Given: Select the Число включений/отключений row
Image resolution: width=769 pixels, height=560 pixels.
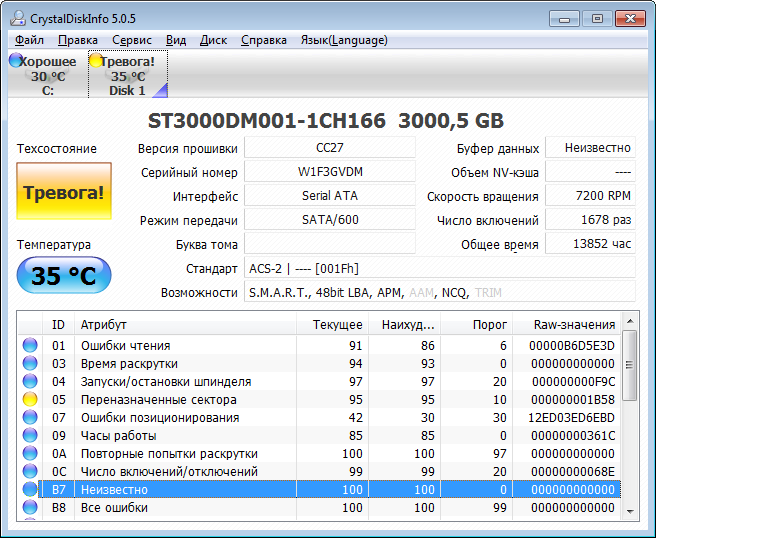Looking at the screenshot, I should (320, 471).
